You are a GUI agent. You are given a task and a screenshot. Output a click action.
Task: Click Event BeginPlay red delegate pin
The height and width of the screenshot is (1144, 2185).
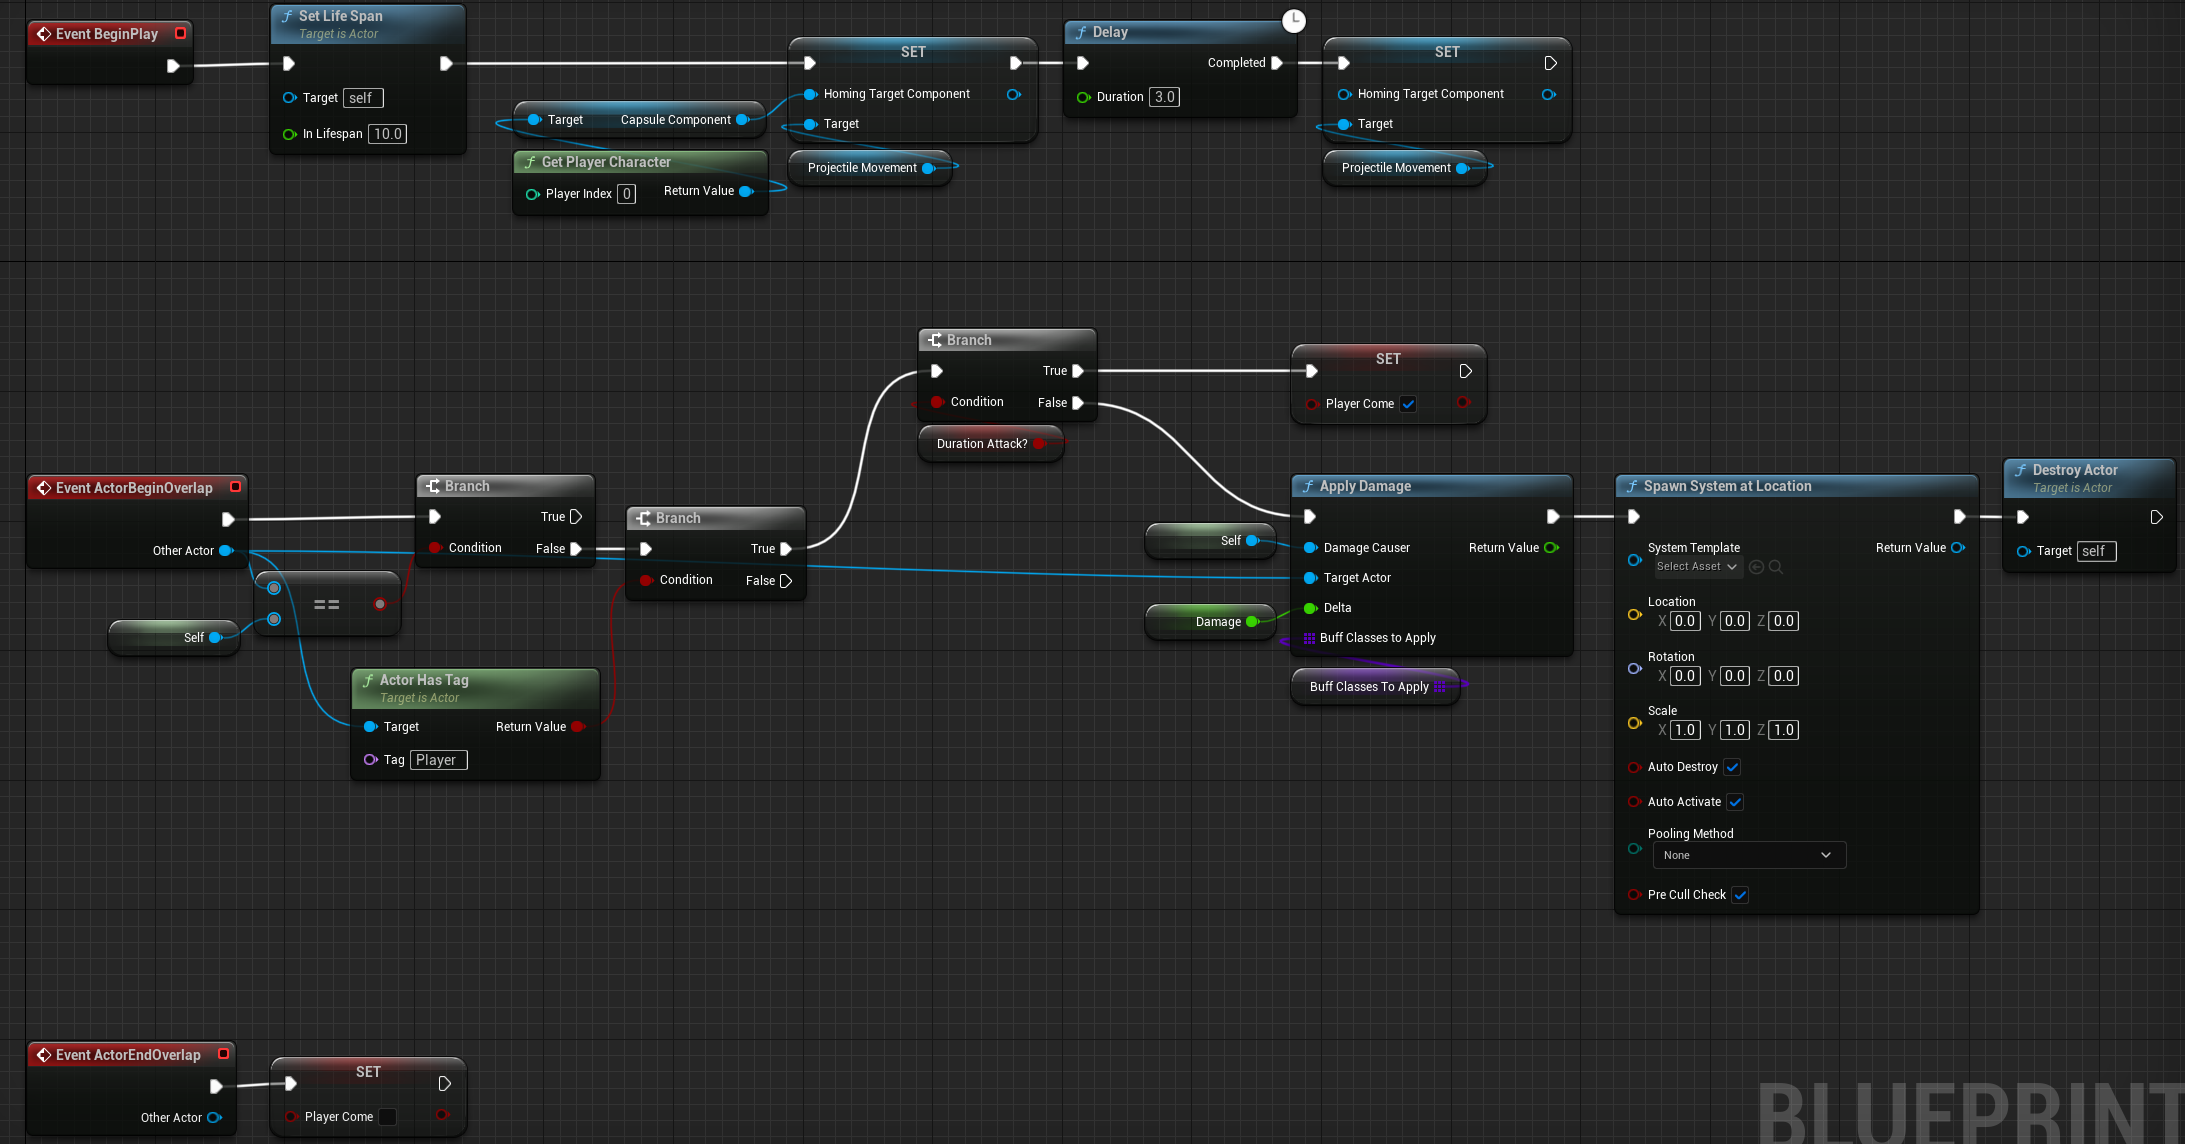coord(181,33)
